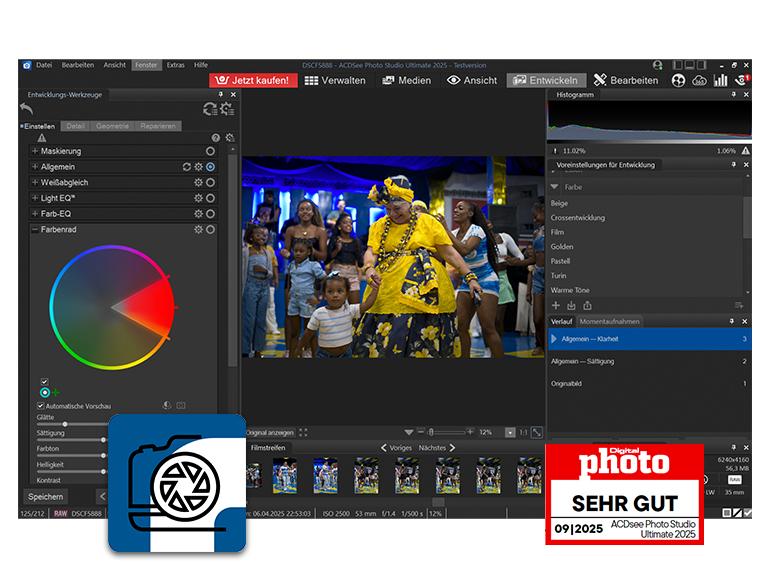This screenshot has height=578, width=770.
Task: Toggle the Maskierung group circle
Action: pos(210,151)
